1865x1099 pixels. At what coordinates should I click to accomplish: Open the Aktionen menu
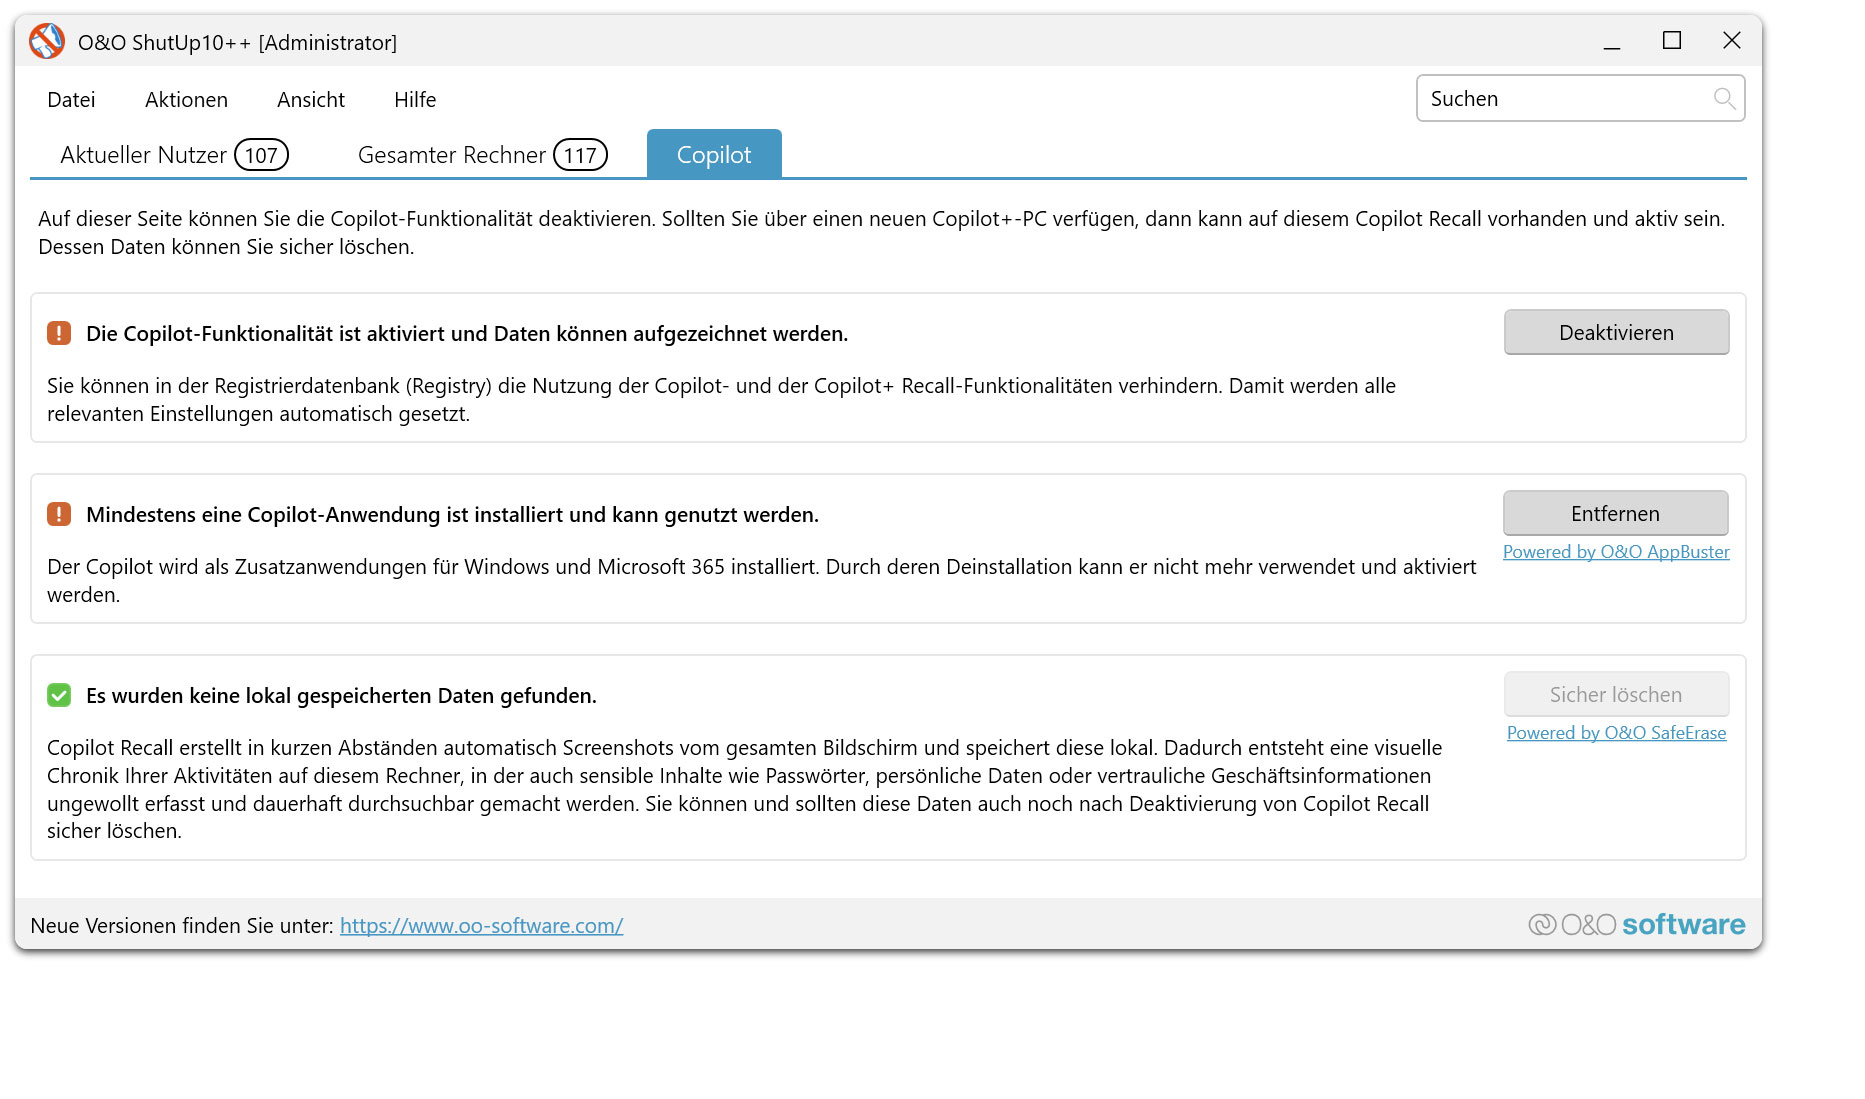coord(186,99)
